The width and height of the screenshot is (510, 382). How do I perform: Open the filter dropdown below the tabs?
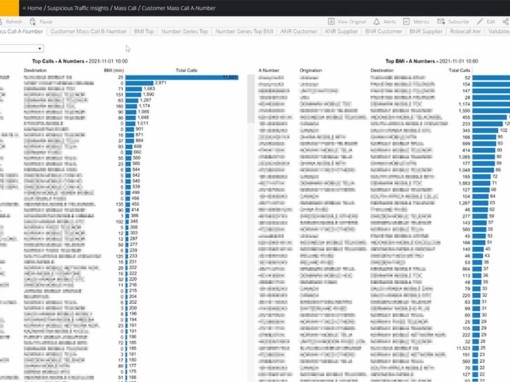point(22,49)
